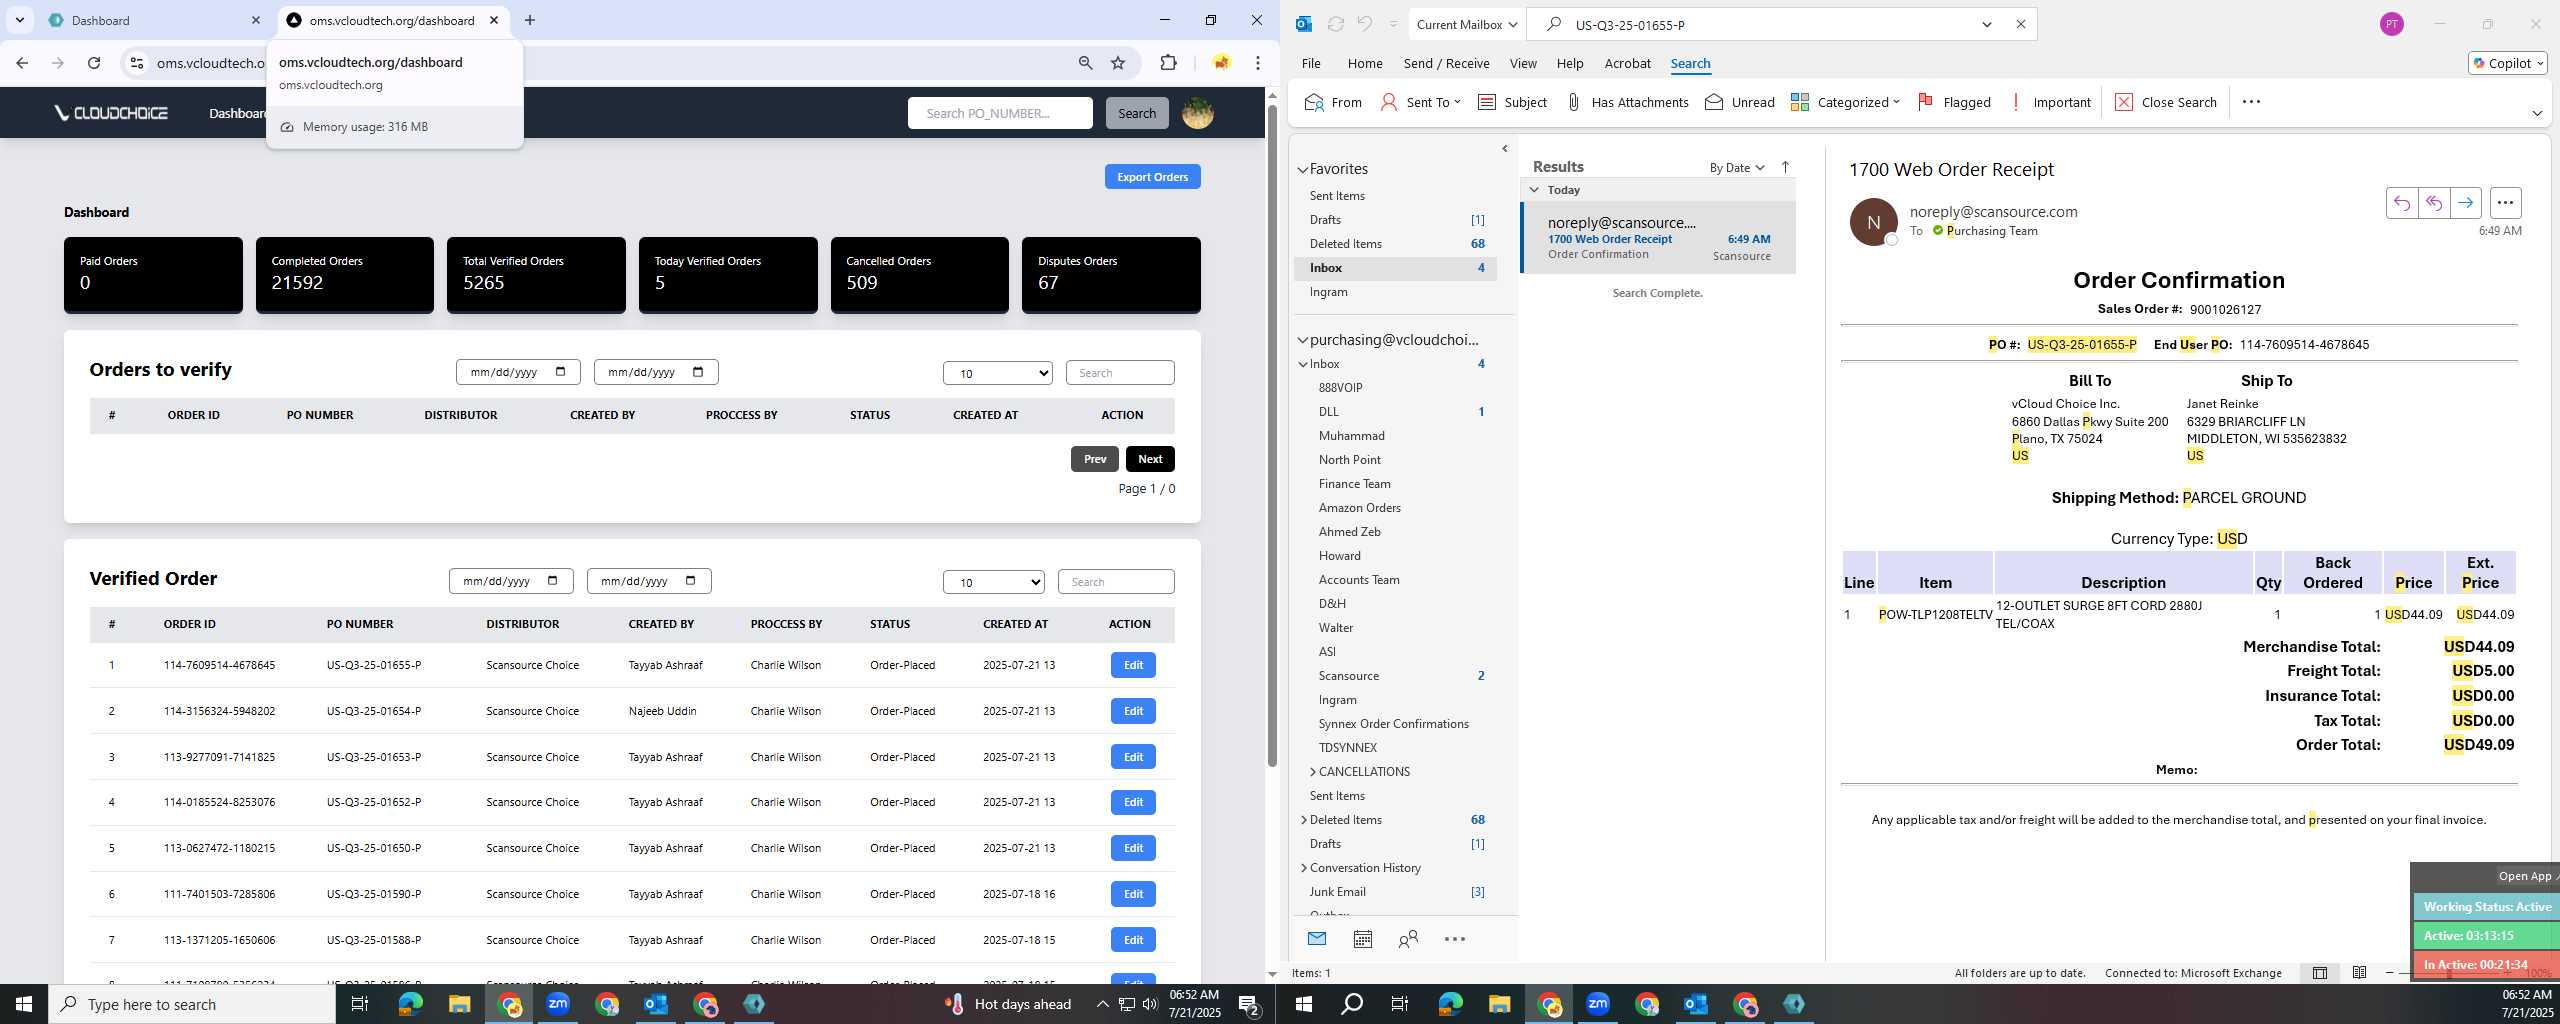Select the Scansource mail folder
This screenshot has height=1024, width=2560.
click(x=1348, y=676)
